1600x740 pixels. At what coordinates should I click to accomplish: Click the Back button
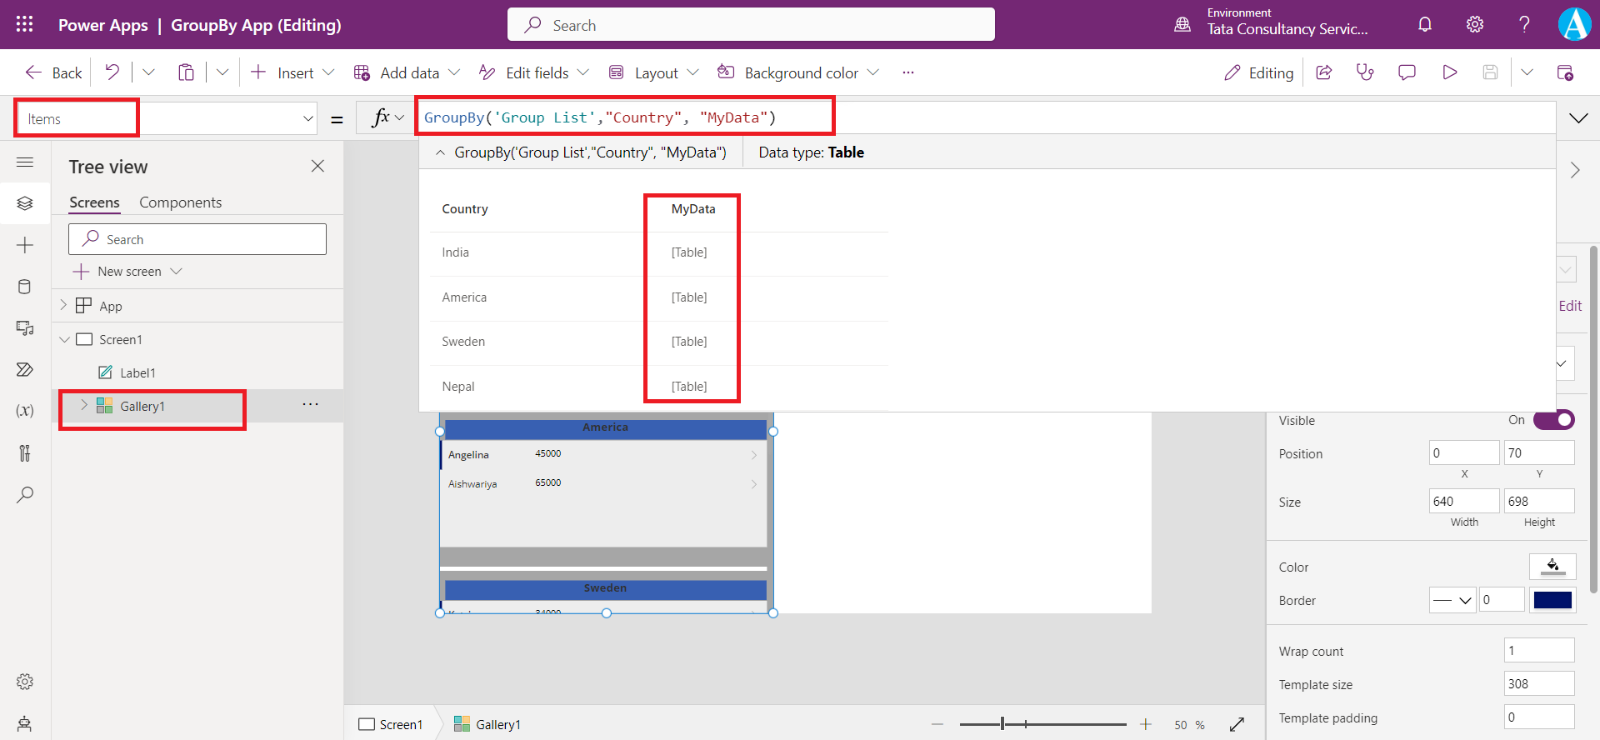tap(54, 73)
